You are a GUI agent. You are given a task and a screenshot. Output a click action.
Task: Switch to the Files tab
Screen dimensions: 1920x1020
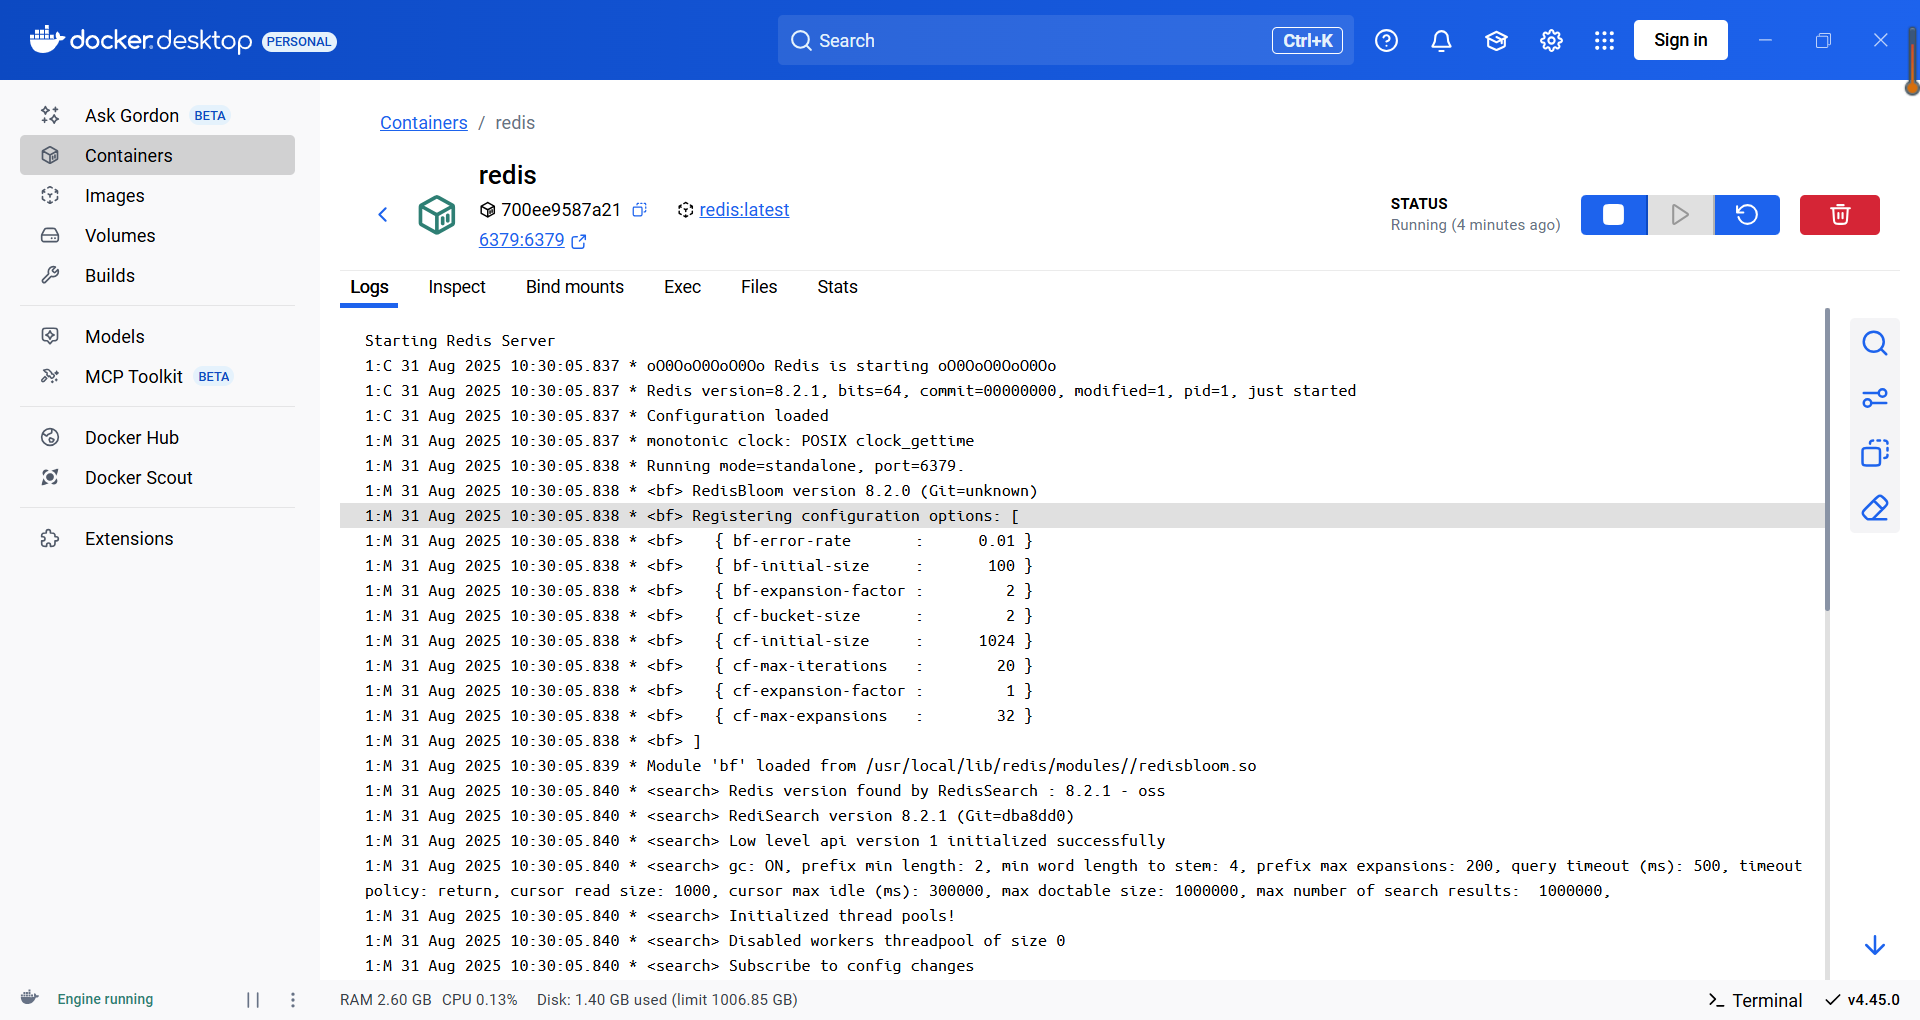[x=759, y=287]
